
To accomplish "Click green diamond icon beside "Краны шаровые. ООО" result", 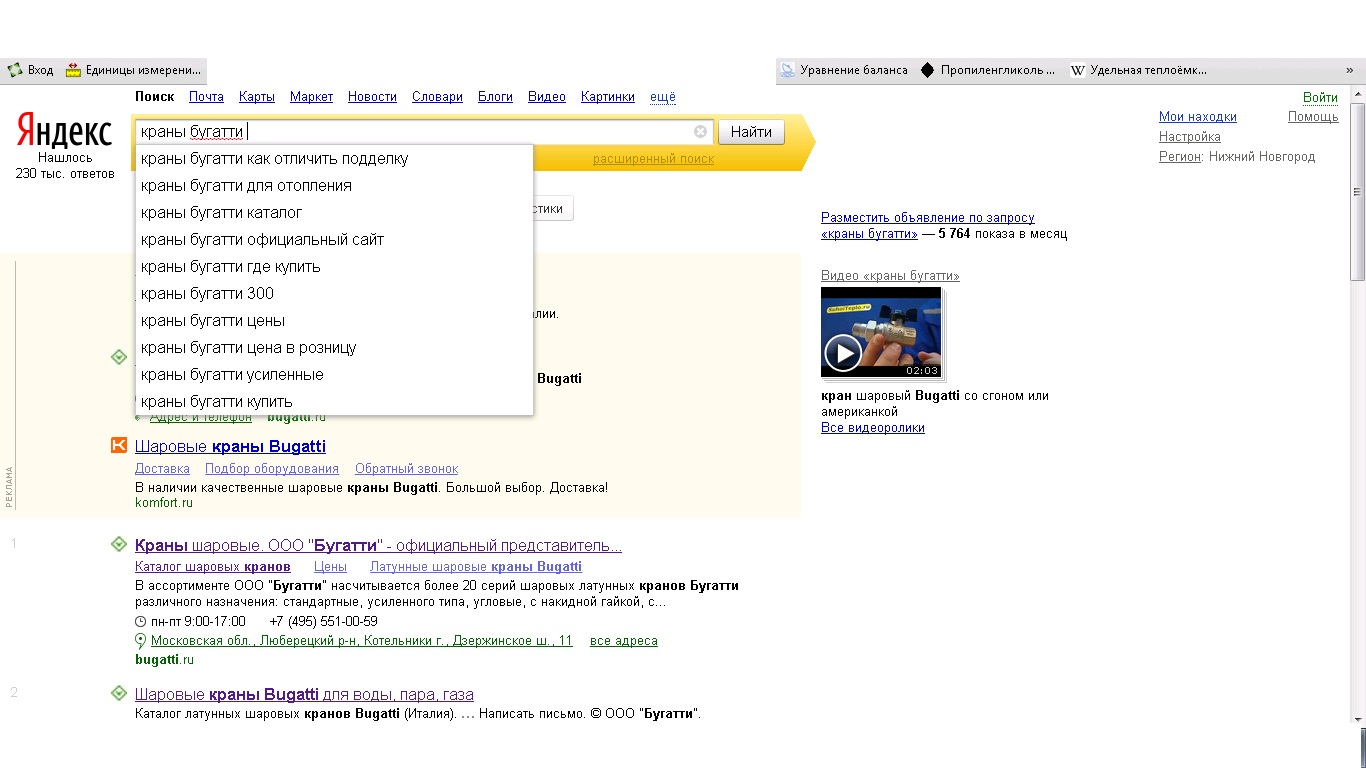I will click(119, 545).
